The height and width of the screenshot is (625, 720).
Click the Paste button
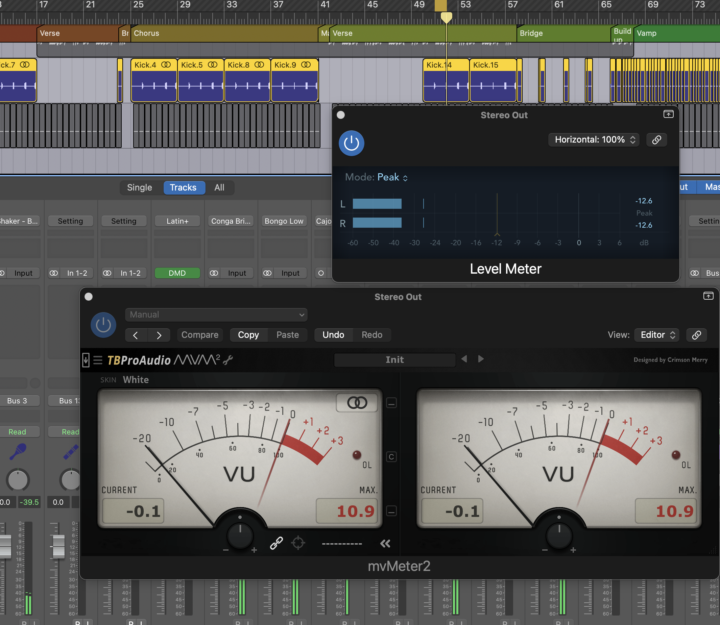287,335
